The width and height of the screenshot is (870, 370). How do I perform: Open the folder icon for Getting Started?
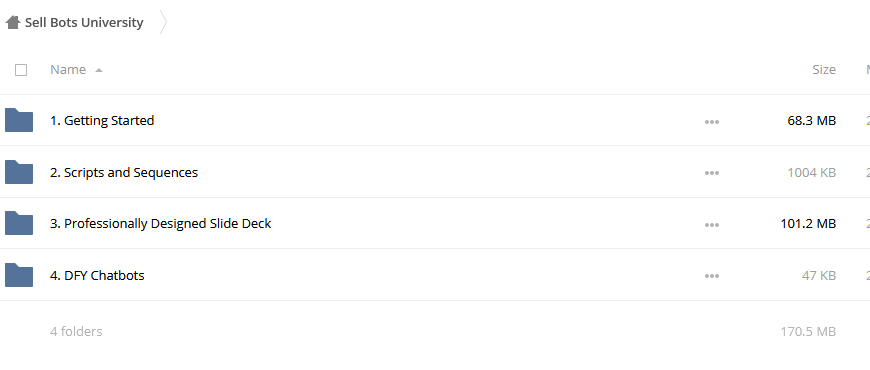coord(19,120)
